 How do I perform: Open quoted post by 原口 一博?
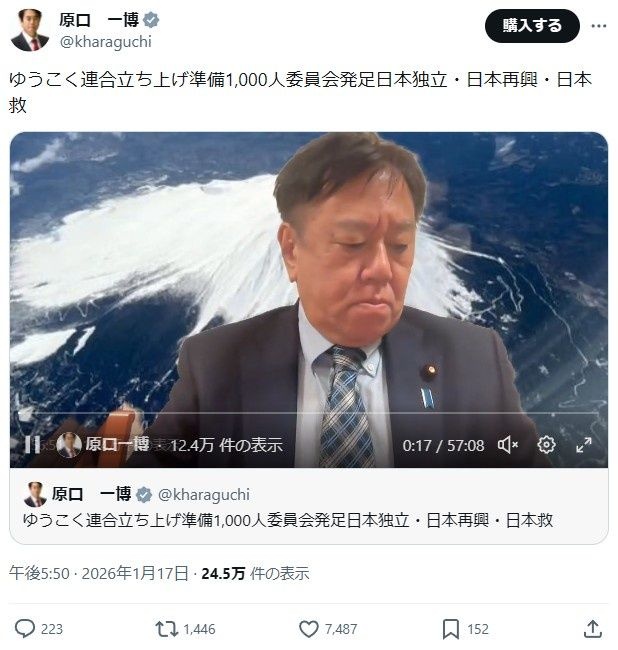(309, 506)
